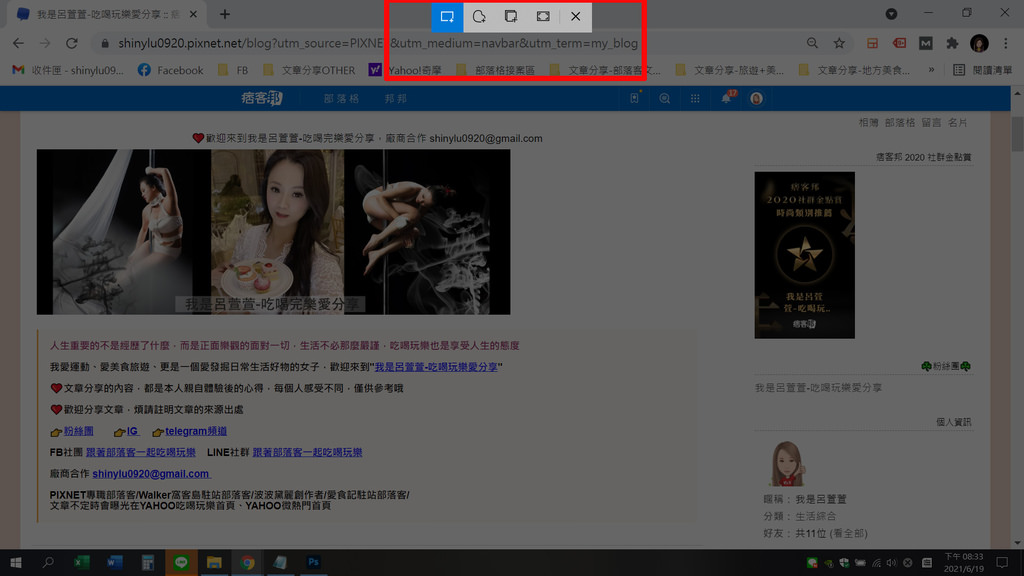Screen dimensions: 1024x576
Task: Click the navbar bookmark icon
Action: 634,99
